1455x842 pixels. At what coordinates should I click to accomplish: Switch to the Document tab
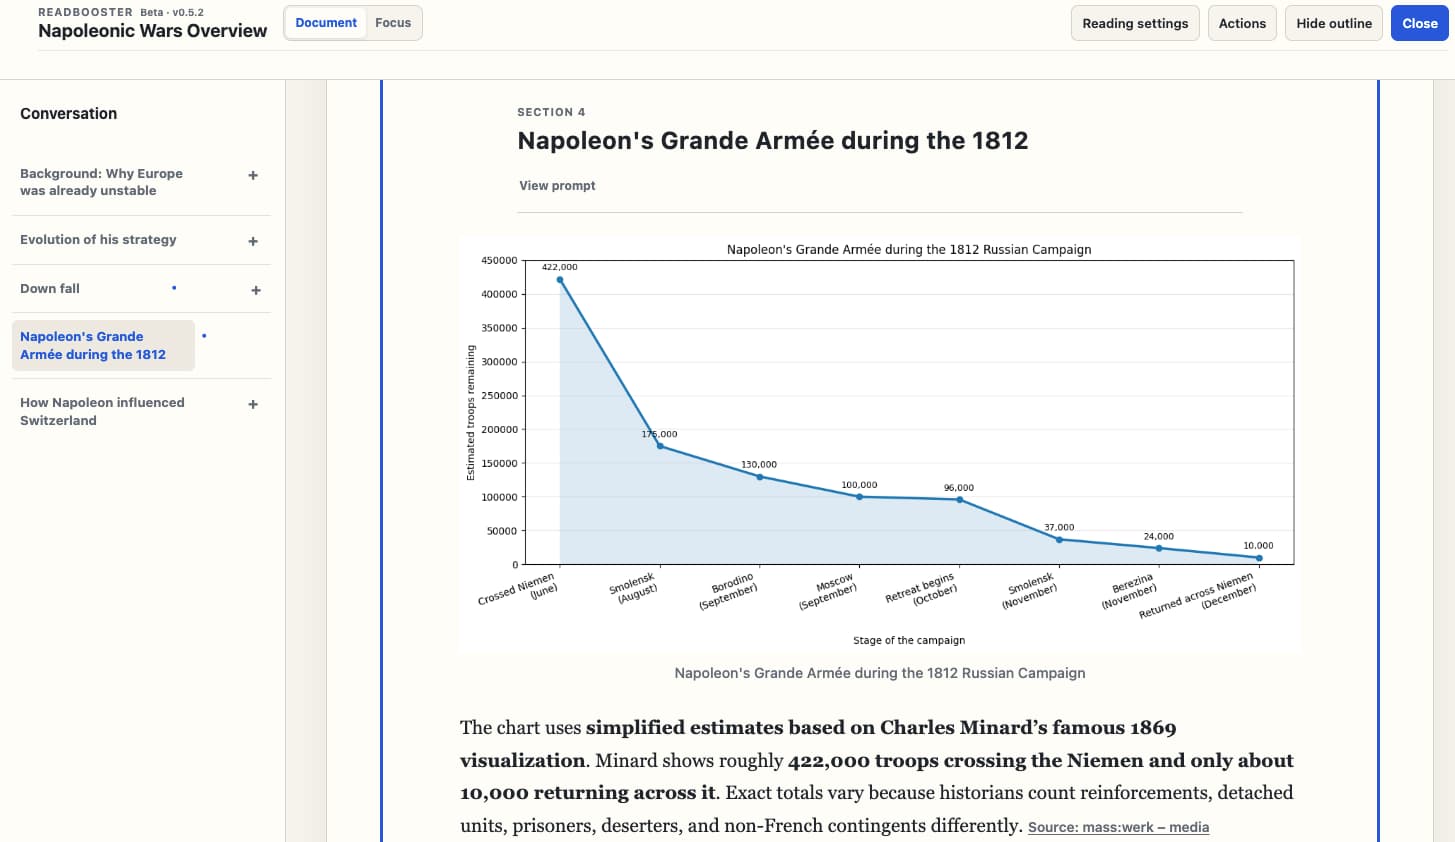pos(326,23)
